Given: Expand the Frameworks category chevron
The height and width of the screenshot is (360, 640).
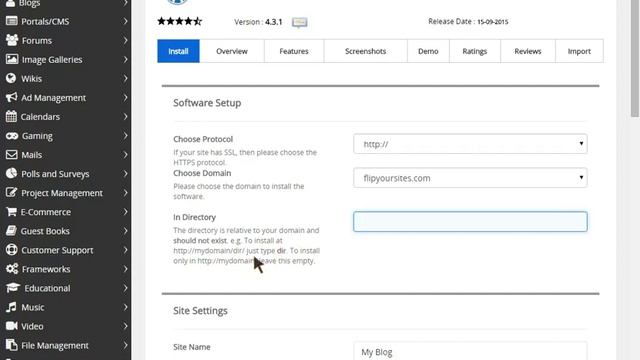Looking at the screenshot, I should pos(125,269).
